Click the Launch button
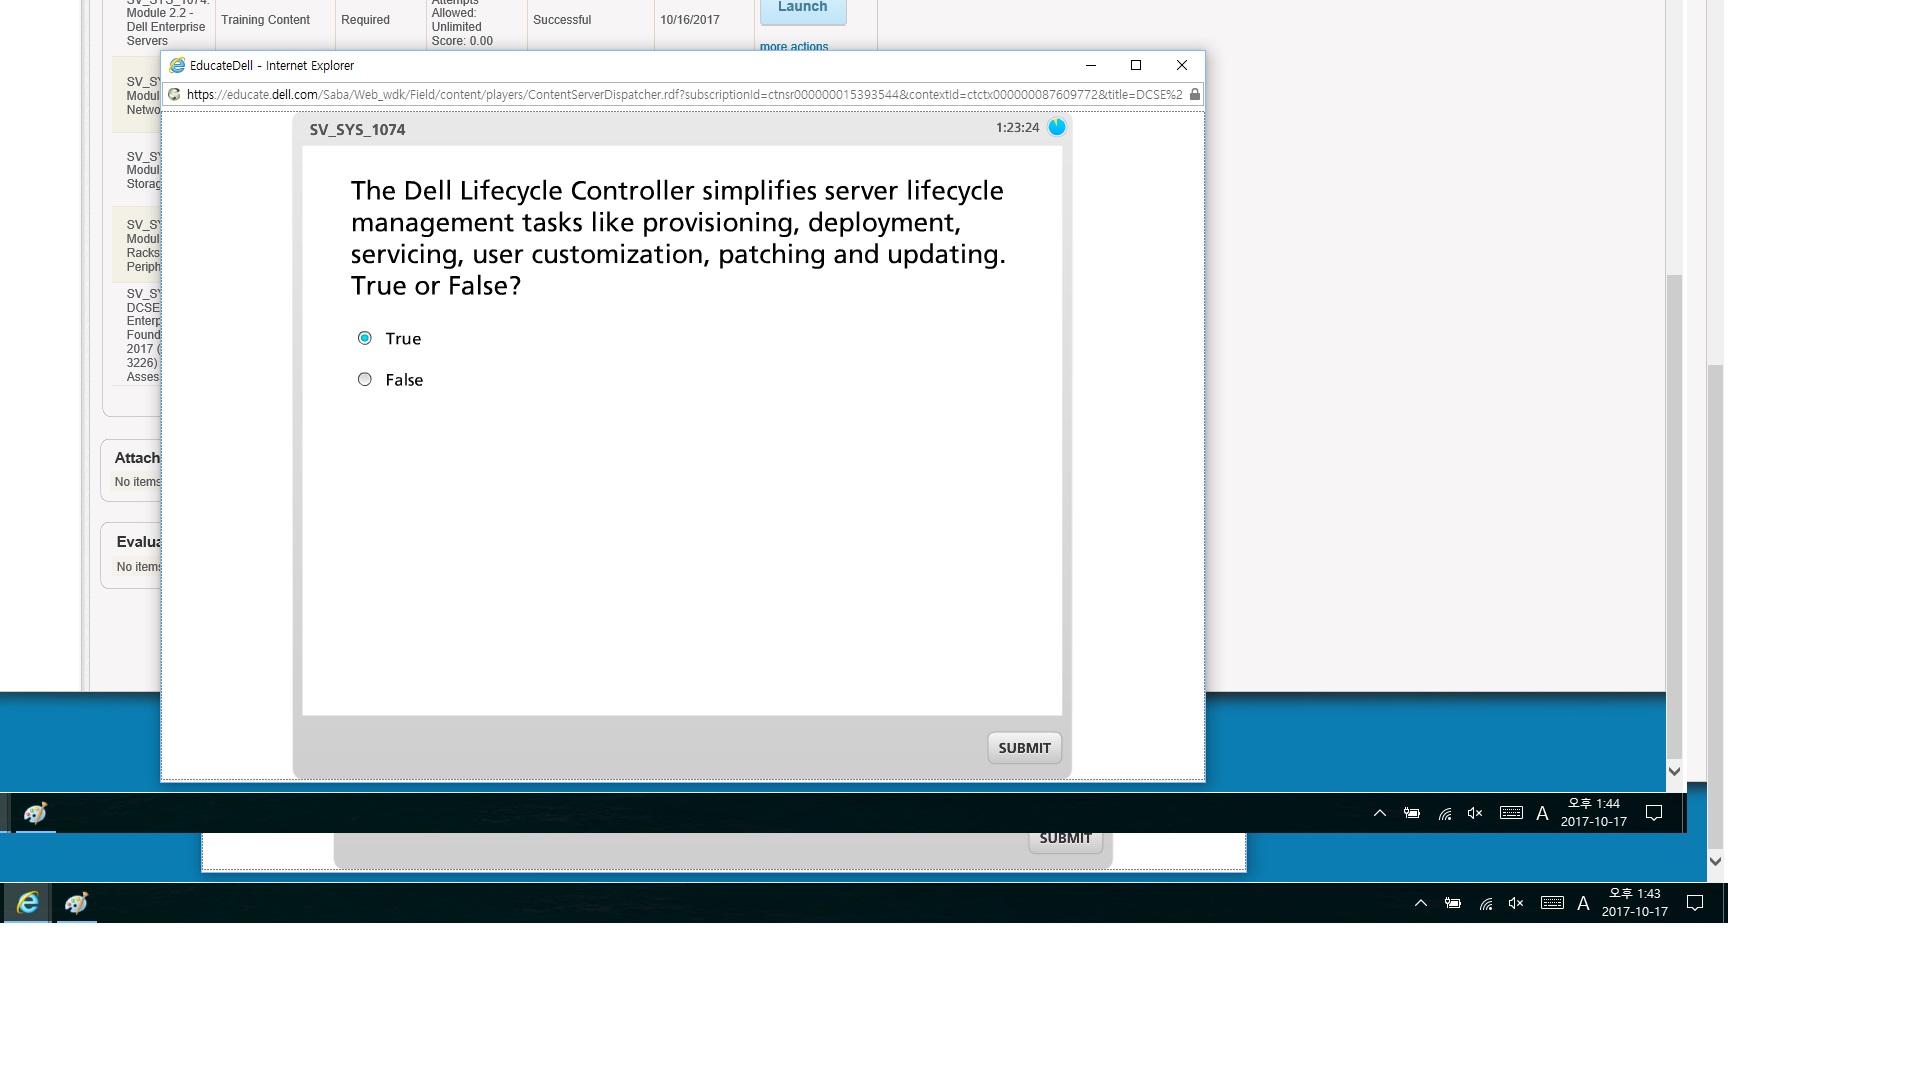 pos(802,8)
